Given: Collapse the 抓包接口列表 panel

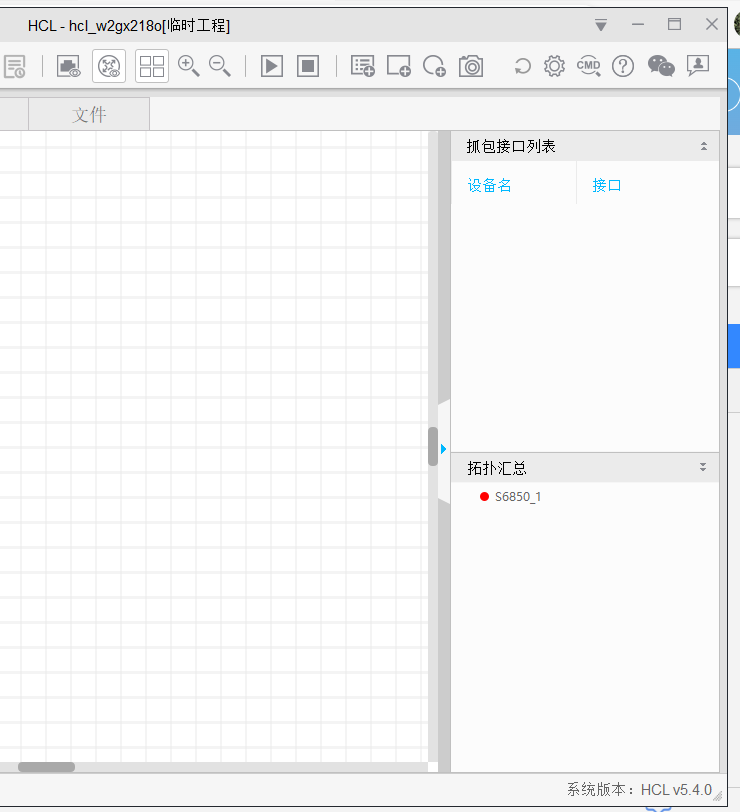Looking at the screenshot, I should [x=704, y=146].
